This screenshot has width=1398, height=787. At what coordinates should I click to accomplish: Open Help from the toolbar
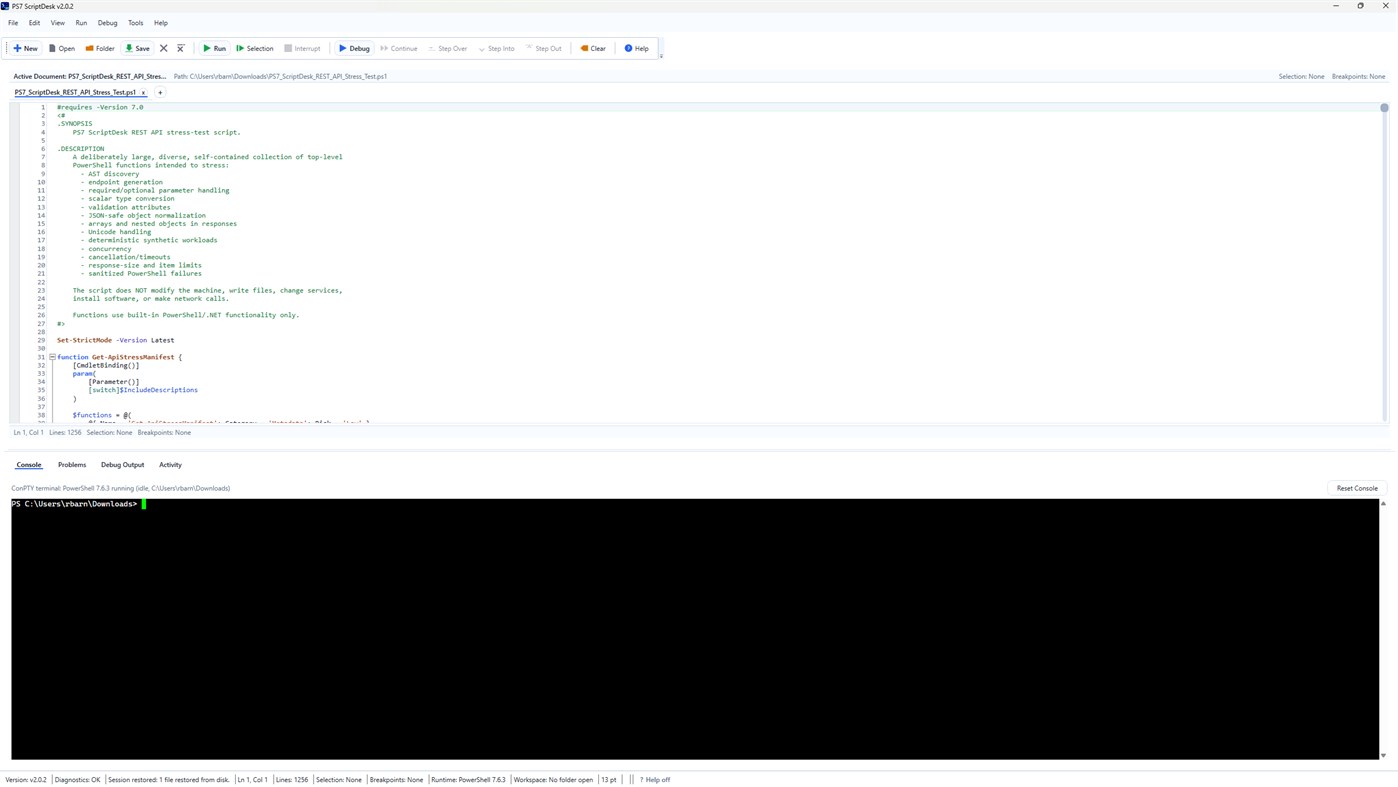pos(636,48)
